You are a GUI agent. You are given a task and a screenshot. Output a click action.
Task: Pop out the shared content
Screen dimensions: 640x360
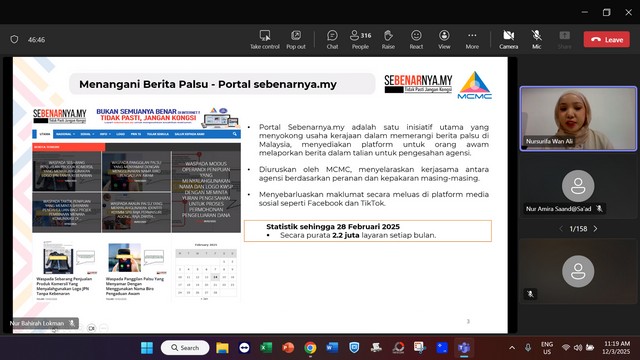[296, 40]
